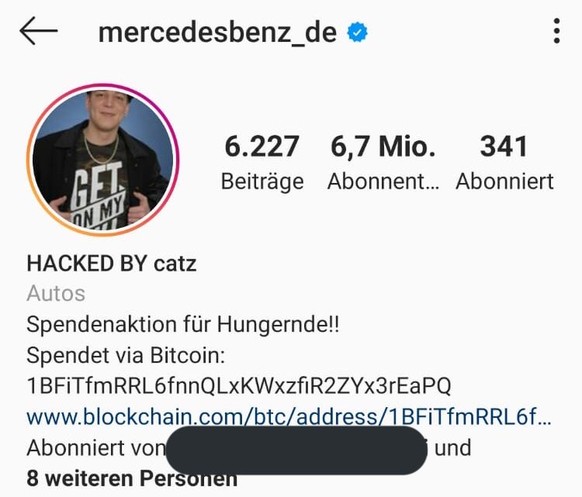
Task: Tap the truncated Abonnent… label
Action: click(383, 182)
